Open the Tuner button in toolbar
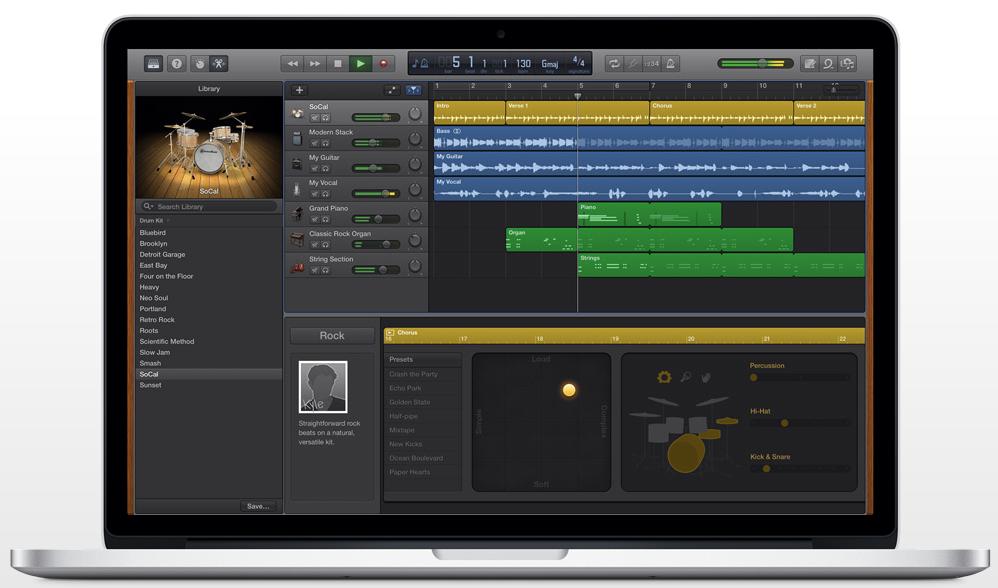The width and height of the screenshot is (998, 588). click(x=633, y=64)
